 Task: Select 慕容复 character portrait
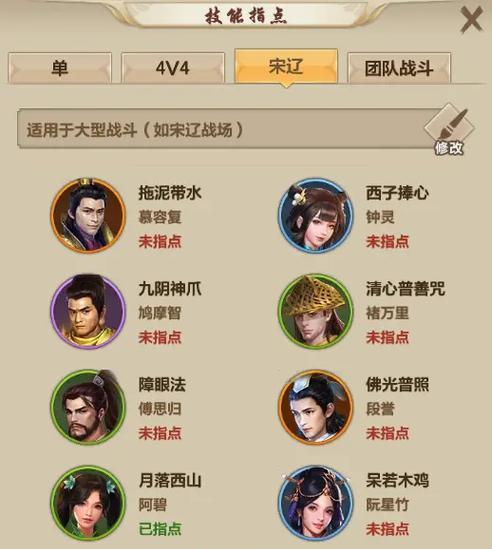(88, 215)
